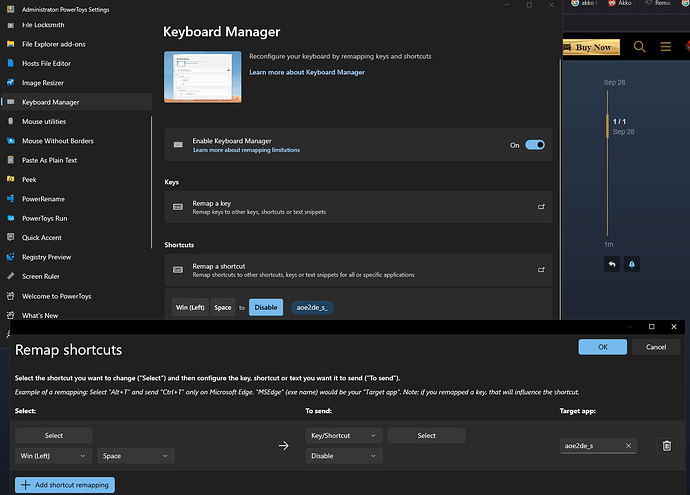Click the notification bell icon under timeline
The width and height of the screenshot is (690, 495).
tap(632, 264)
